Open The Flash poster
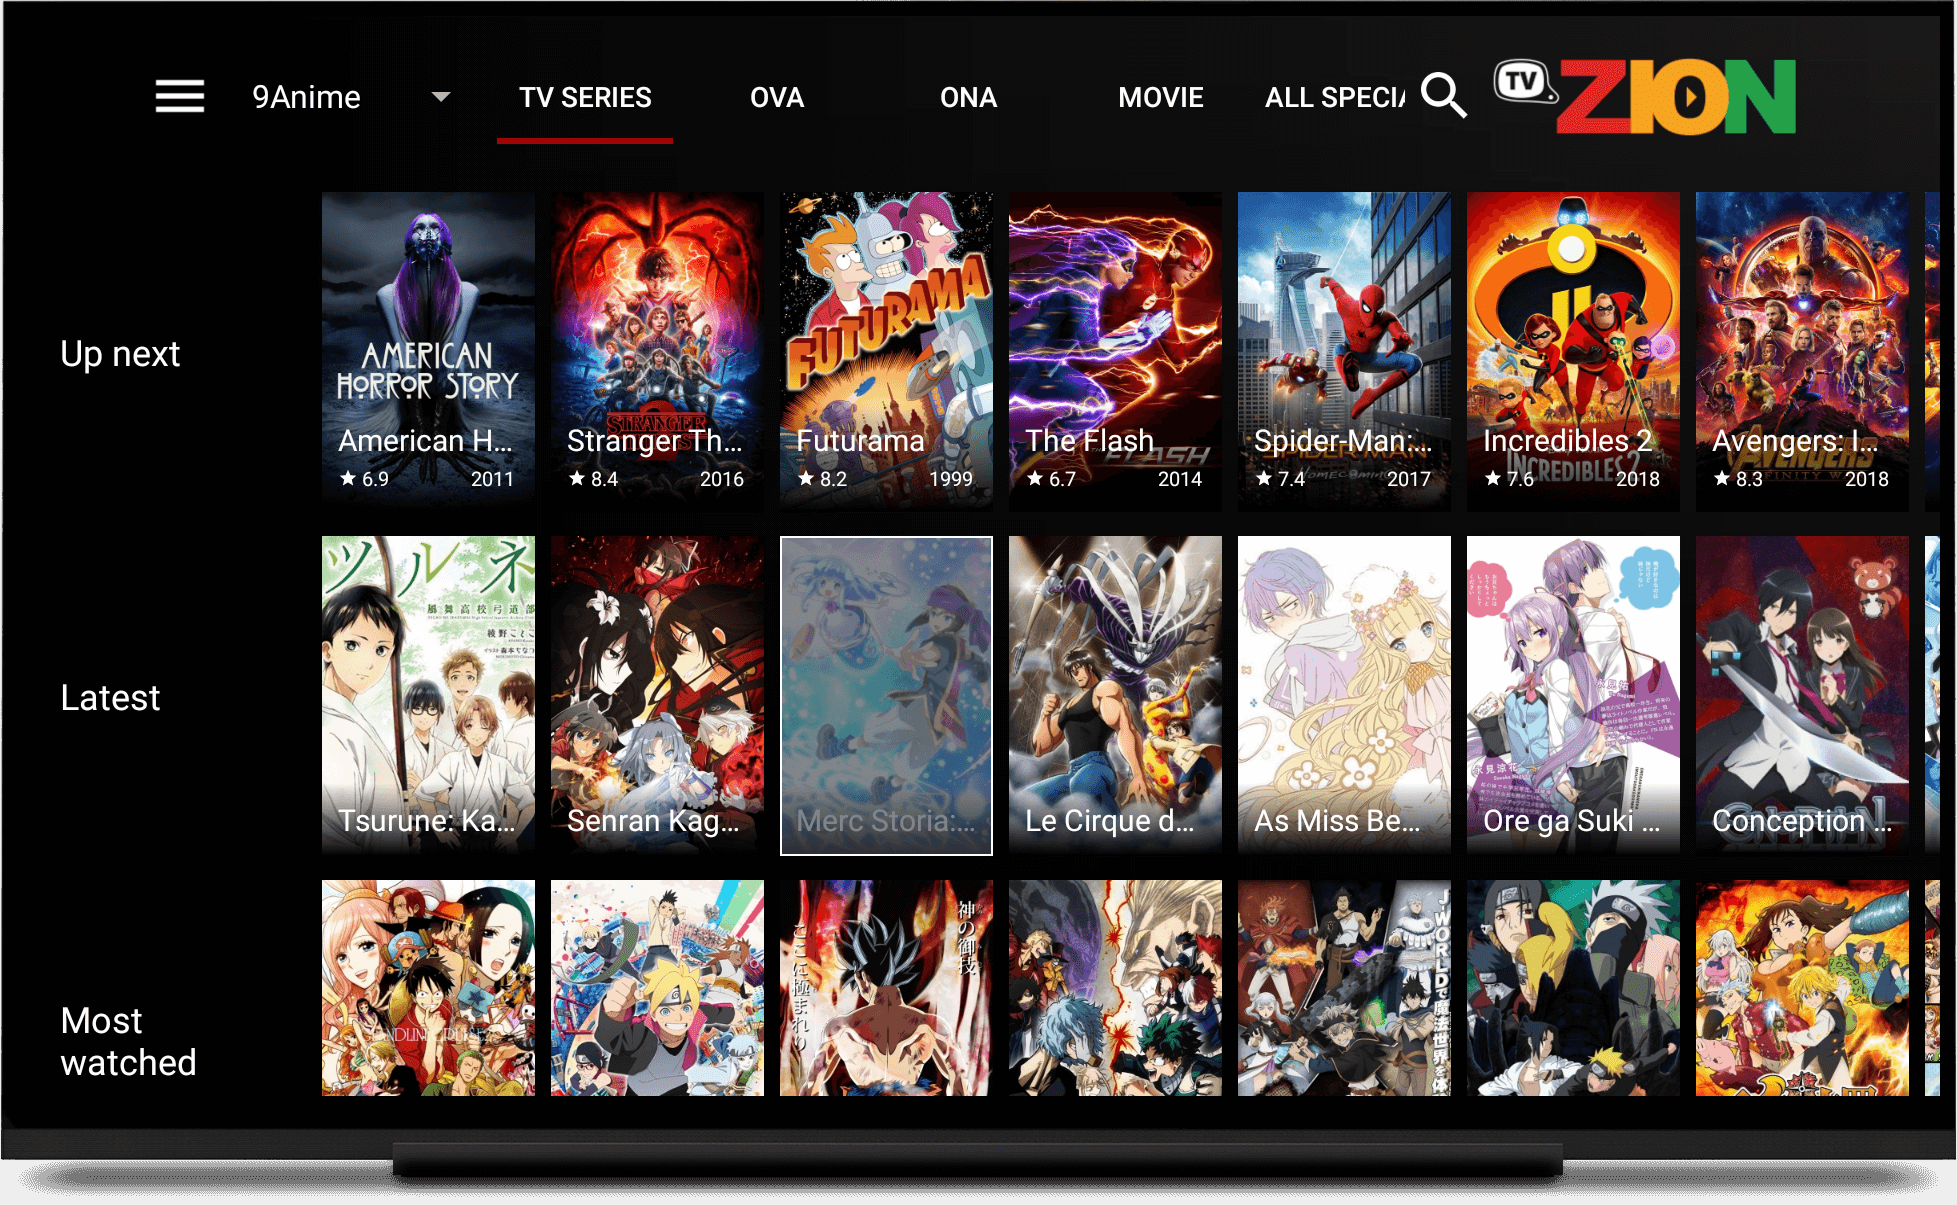 click(x=1115, y=352)
